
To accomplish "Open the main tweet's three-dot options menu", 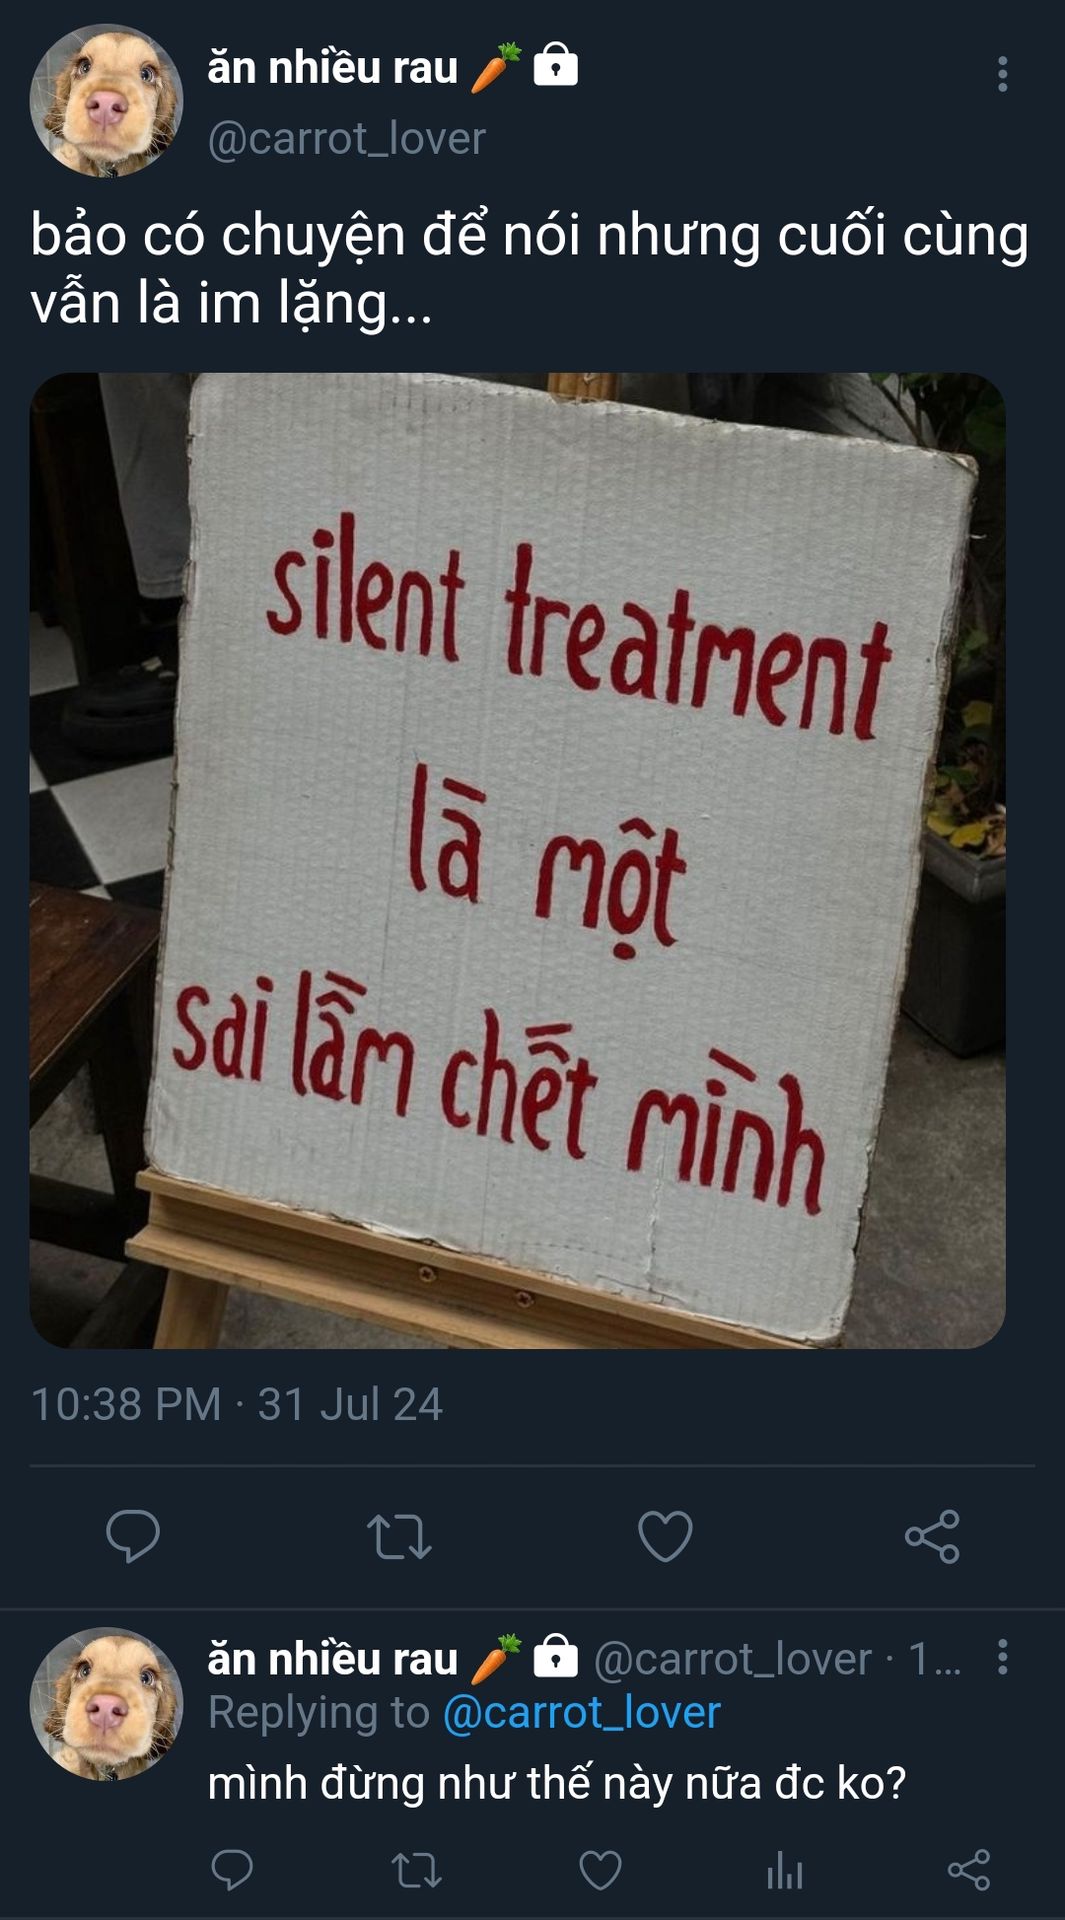I will click(x=1002, y=74).
